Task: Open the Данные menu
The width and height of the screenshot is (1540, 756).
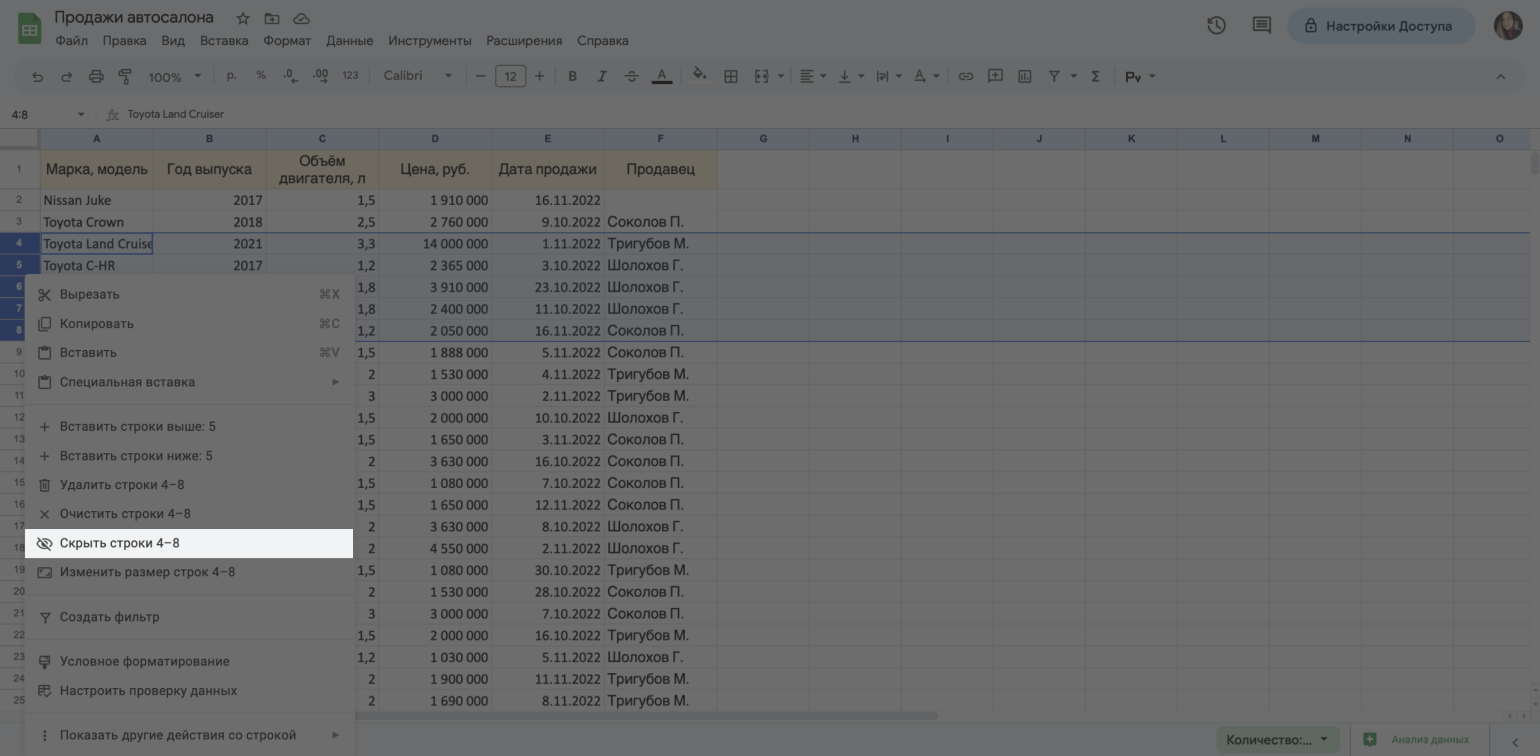Action: click(x=349, y=41)
